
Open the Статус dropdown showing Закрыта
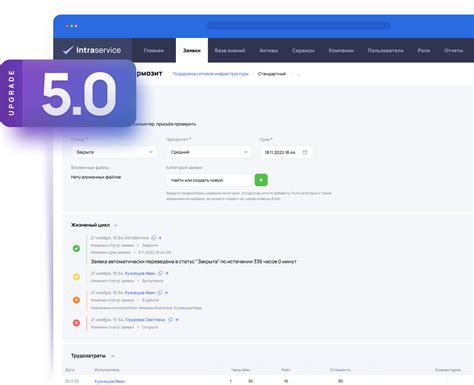pos(114,152)
